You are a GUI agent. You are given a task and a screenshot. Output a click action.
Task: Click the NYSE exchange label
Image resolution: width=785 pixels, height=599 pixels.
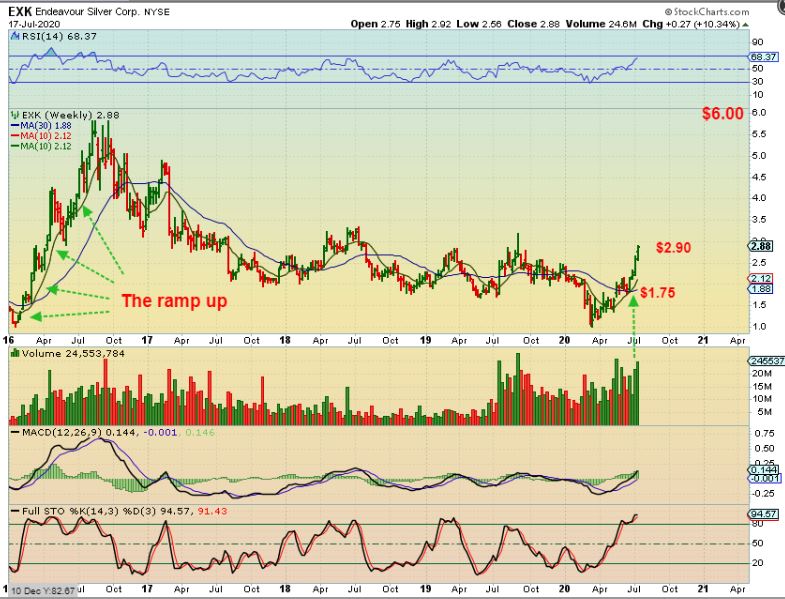click(157, 12)
